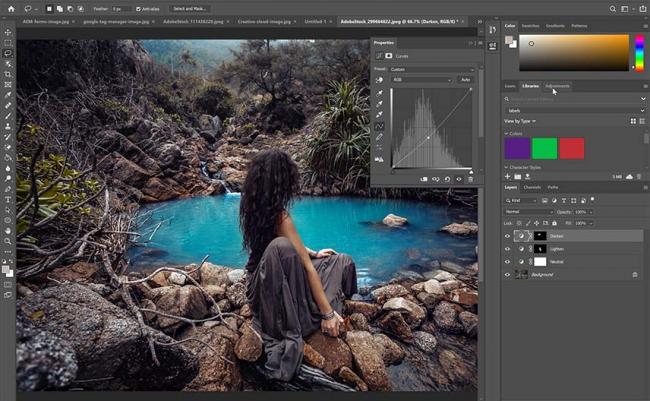Click the Auto button in Curves
This screenshot has width=650, height=401.
click(x=465, y=79)
